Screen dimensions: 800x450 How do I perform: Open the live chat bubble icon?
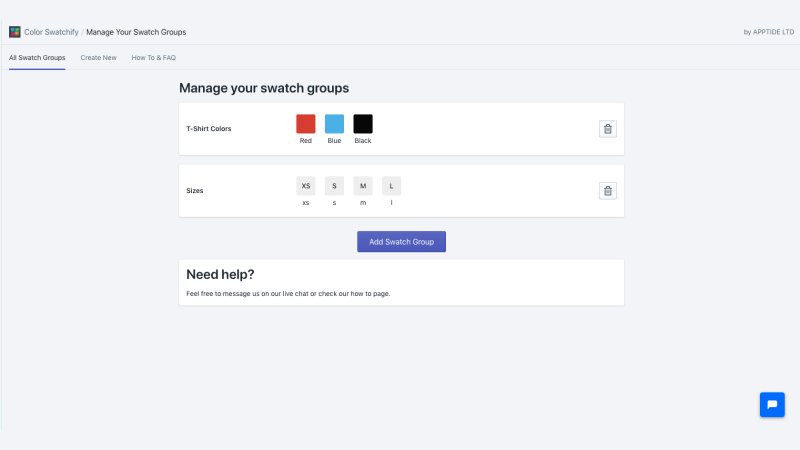pos(772,405)
